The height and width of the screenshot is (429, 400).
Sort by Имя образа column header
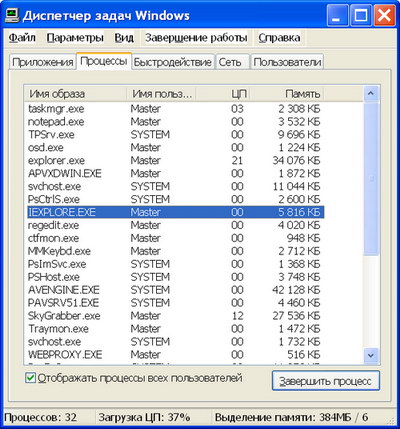[x=76, y=94]
